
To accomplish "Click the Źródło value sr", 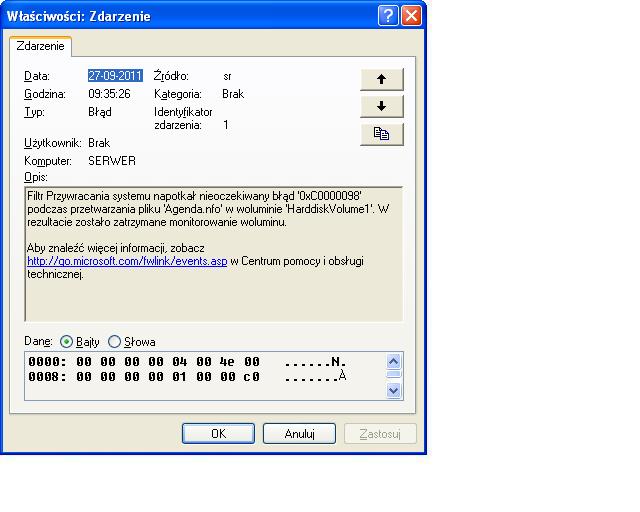I will pyautogui.click(x=227, y=76).
